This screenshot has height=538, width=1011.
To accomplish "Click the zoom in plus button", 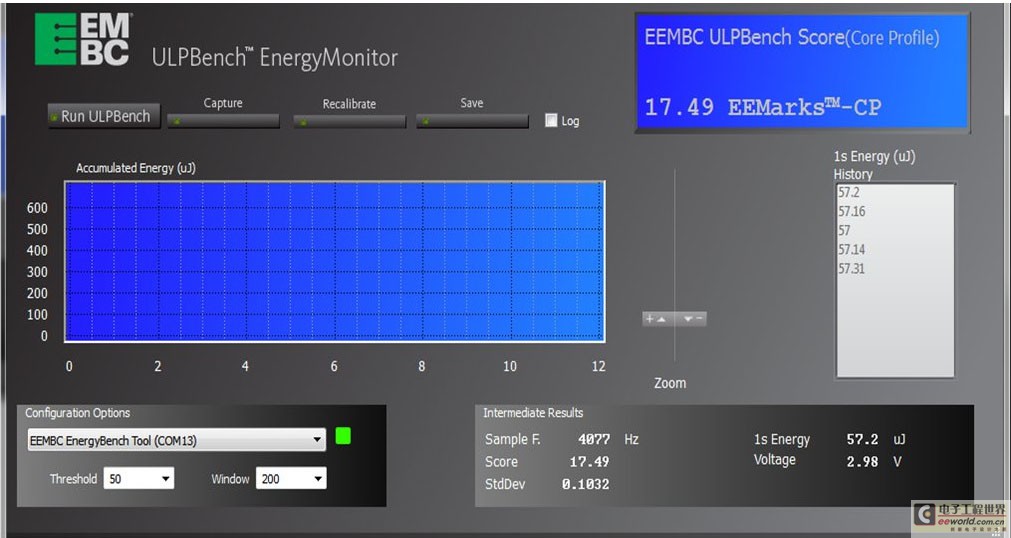I will [x=656, y=319].
